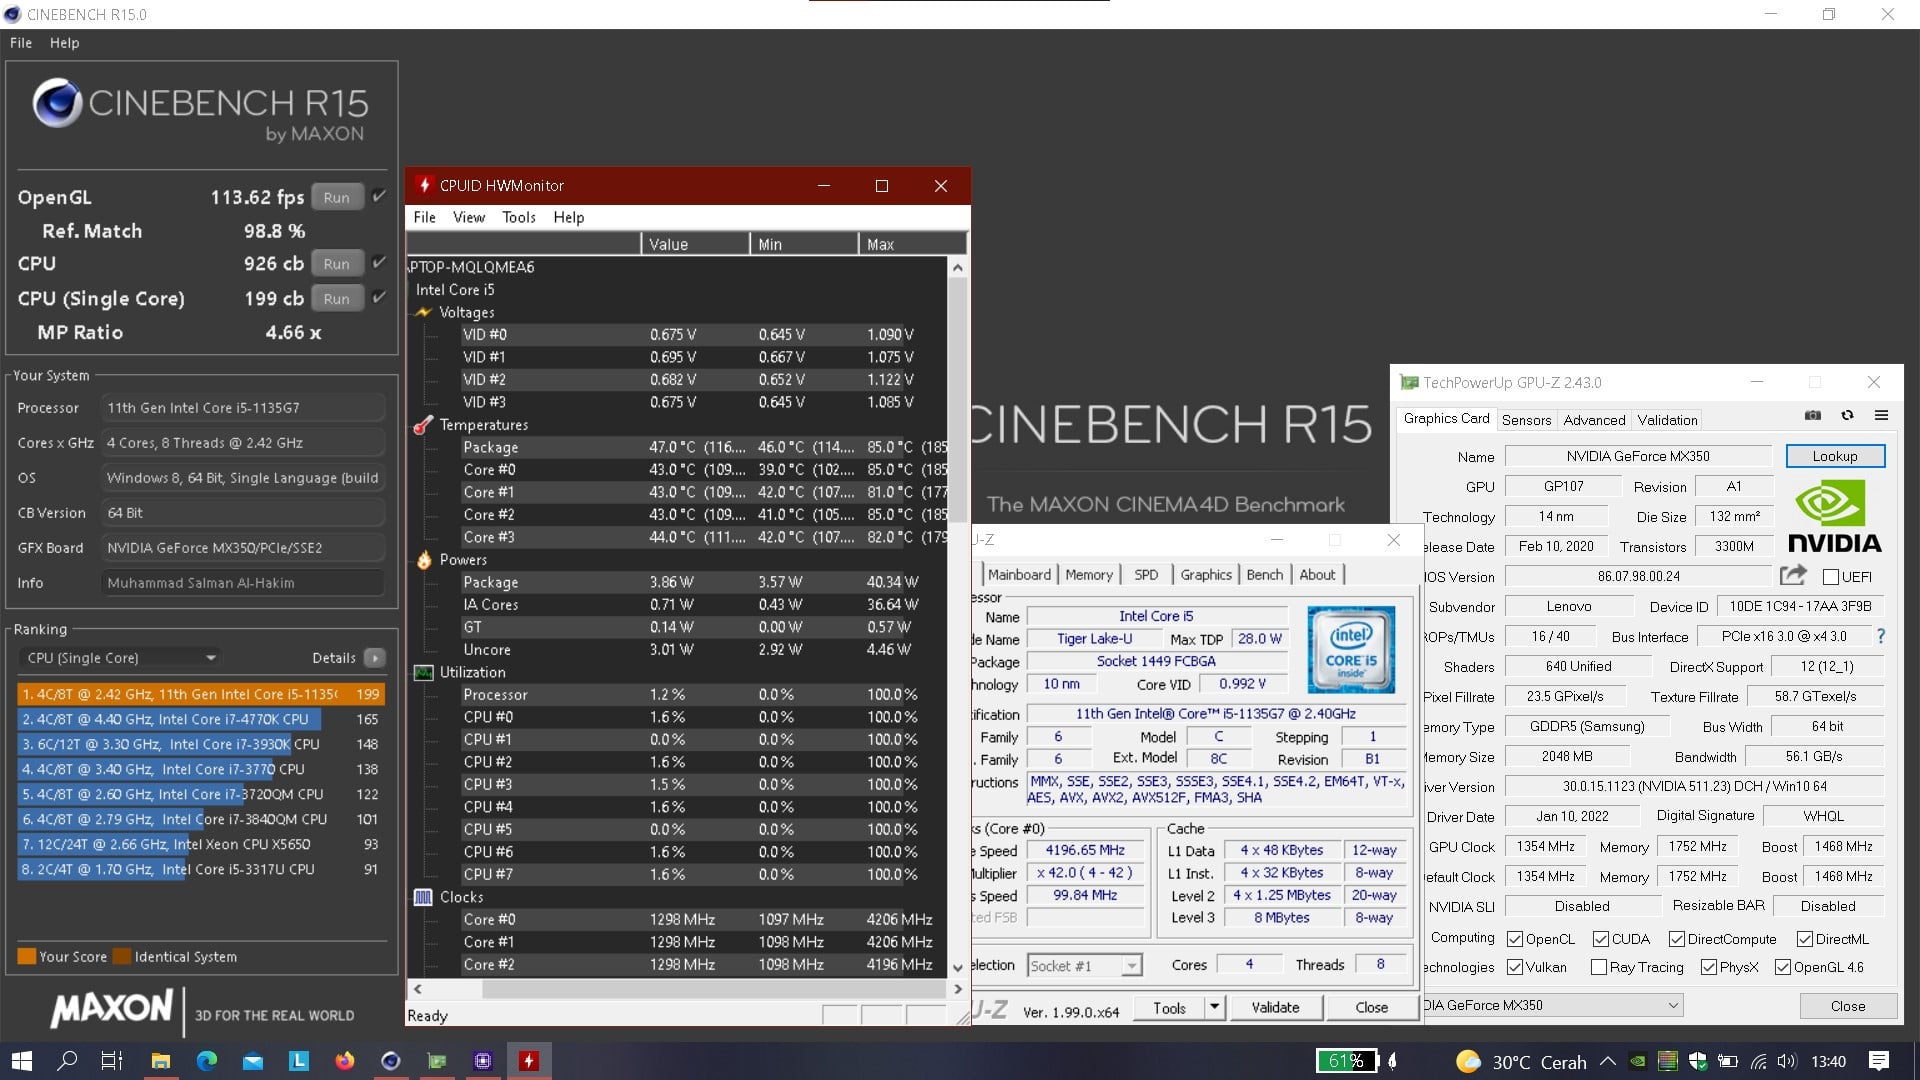Click the GPU-Z screenshot camera icon
This screenshot has width=1920, height=1080.
[x=1813, y=416]
